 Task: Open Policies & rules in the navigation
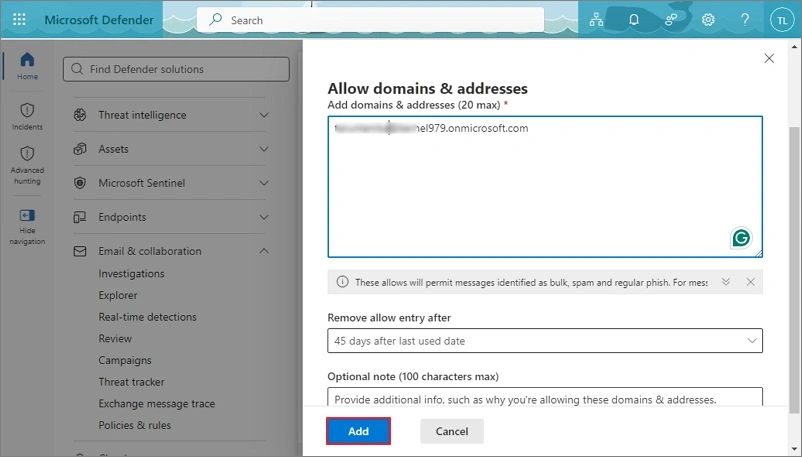tap(135, 425)
